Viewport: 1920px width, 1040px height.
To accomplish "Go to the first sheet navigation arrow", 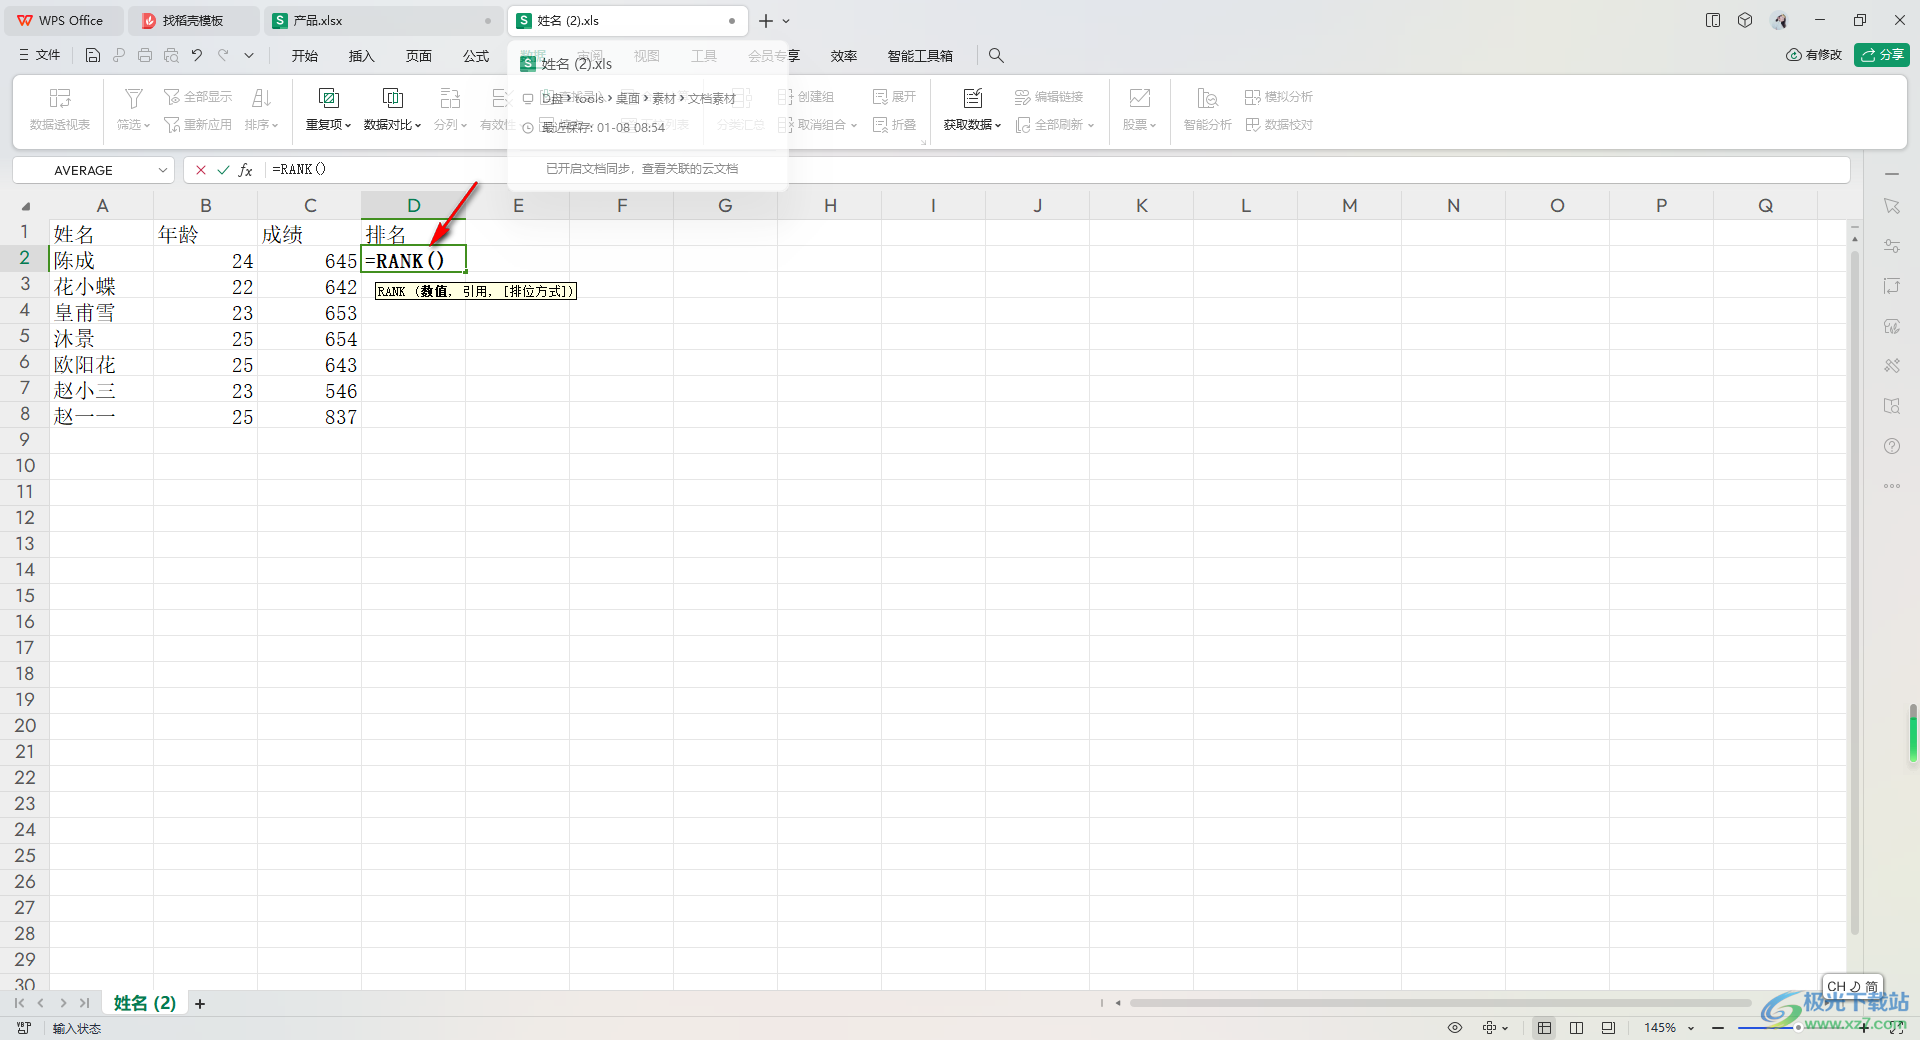I will [x=19, y=1003].
